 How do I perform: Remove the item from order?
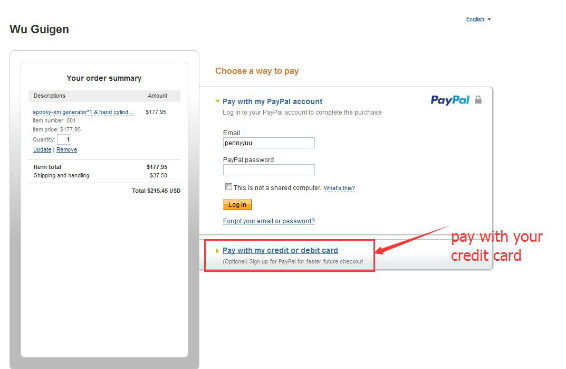tap(67, 149)
